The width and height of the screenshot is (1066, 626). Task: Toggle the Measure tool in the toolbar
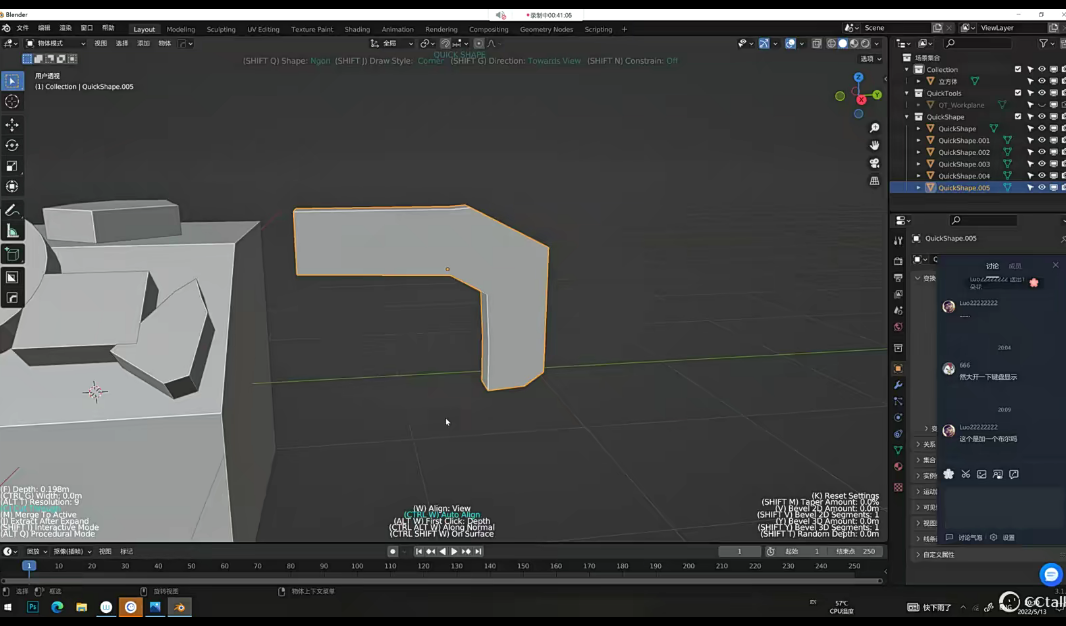(x=12, y=231)
